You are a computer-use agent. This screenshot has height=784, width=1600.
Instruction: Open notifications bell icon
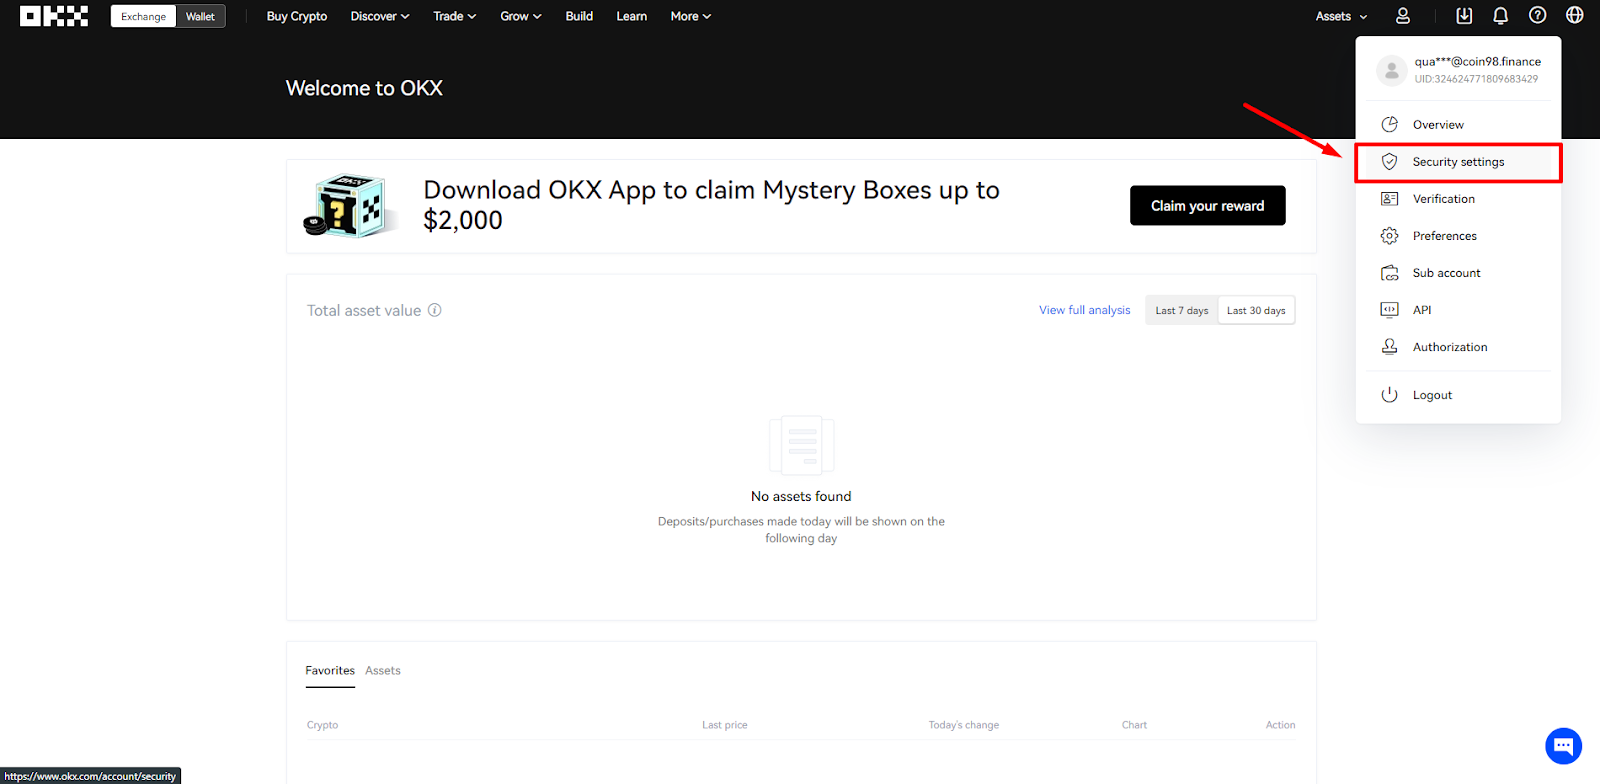[1501, 16]
